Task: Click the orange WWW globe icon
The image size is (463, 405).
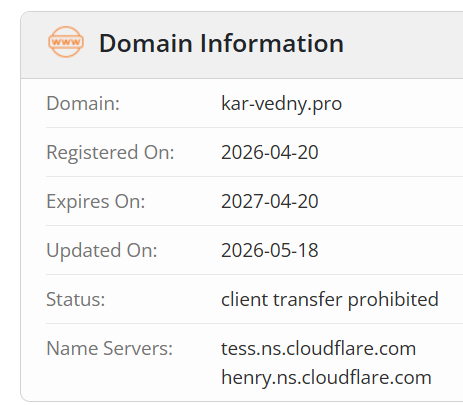Action: coord(66,42)
